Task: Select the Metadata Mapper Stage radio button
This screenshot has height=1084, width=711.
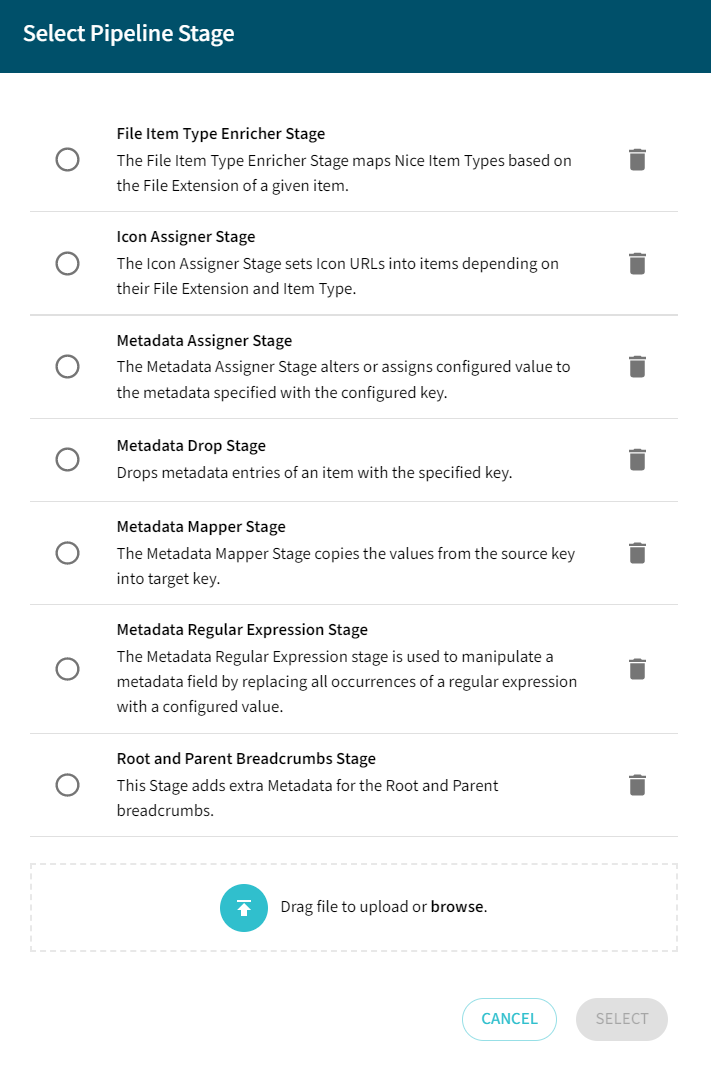Action: point(67,553)
